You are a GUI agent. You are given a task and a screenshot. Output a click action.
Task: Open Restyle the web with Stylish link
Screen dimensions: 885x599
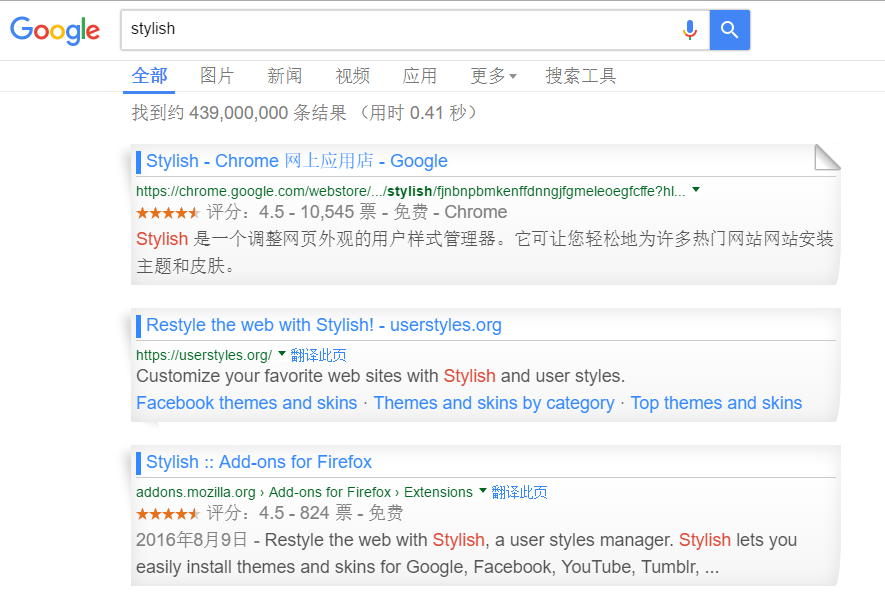click(x=323, y=325)
